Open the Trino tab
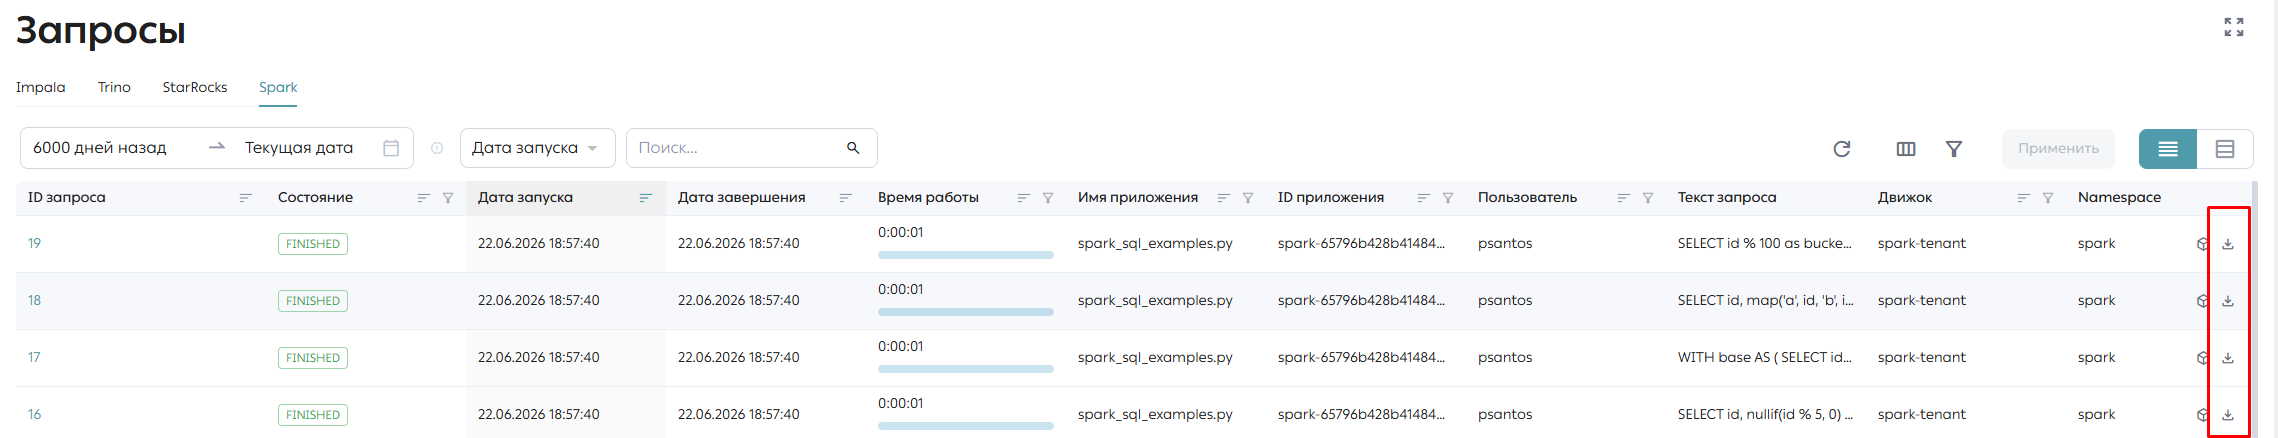2278x438 pixels. (x=114, y=87)
